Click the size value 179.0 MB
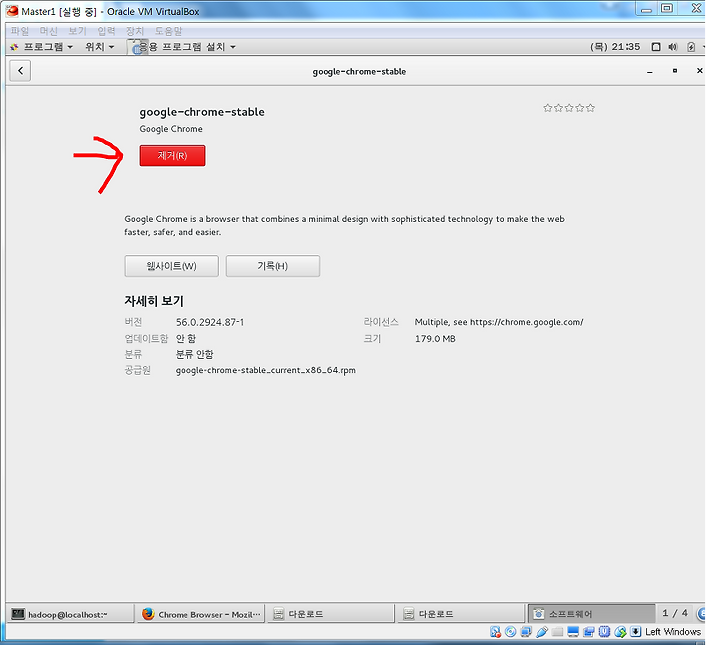720x645 pixels. [x=435, y=339]
